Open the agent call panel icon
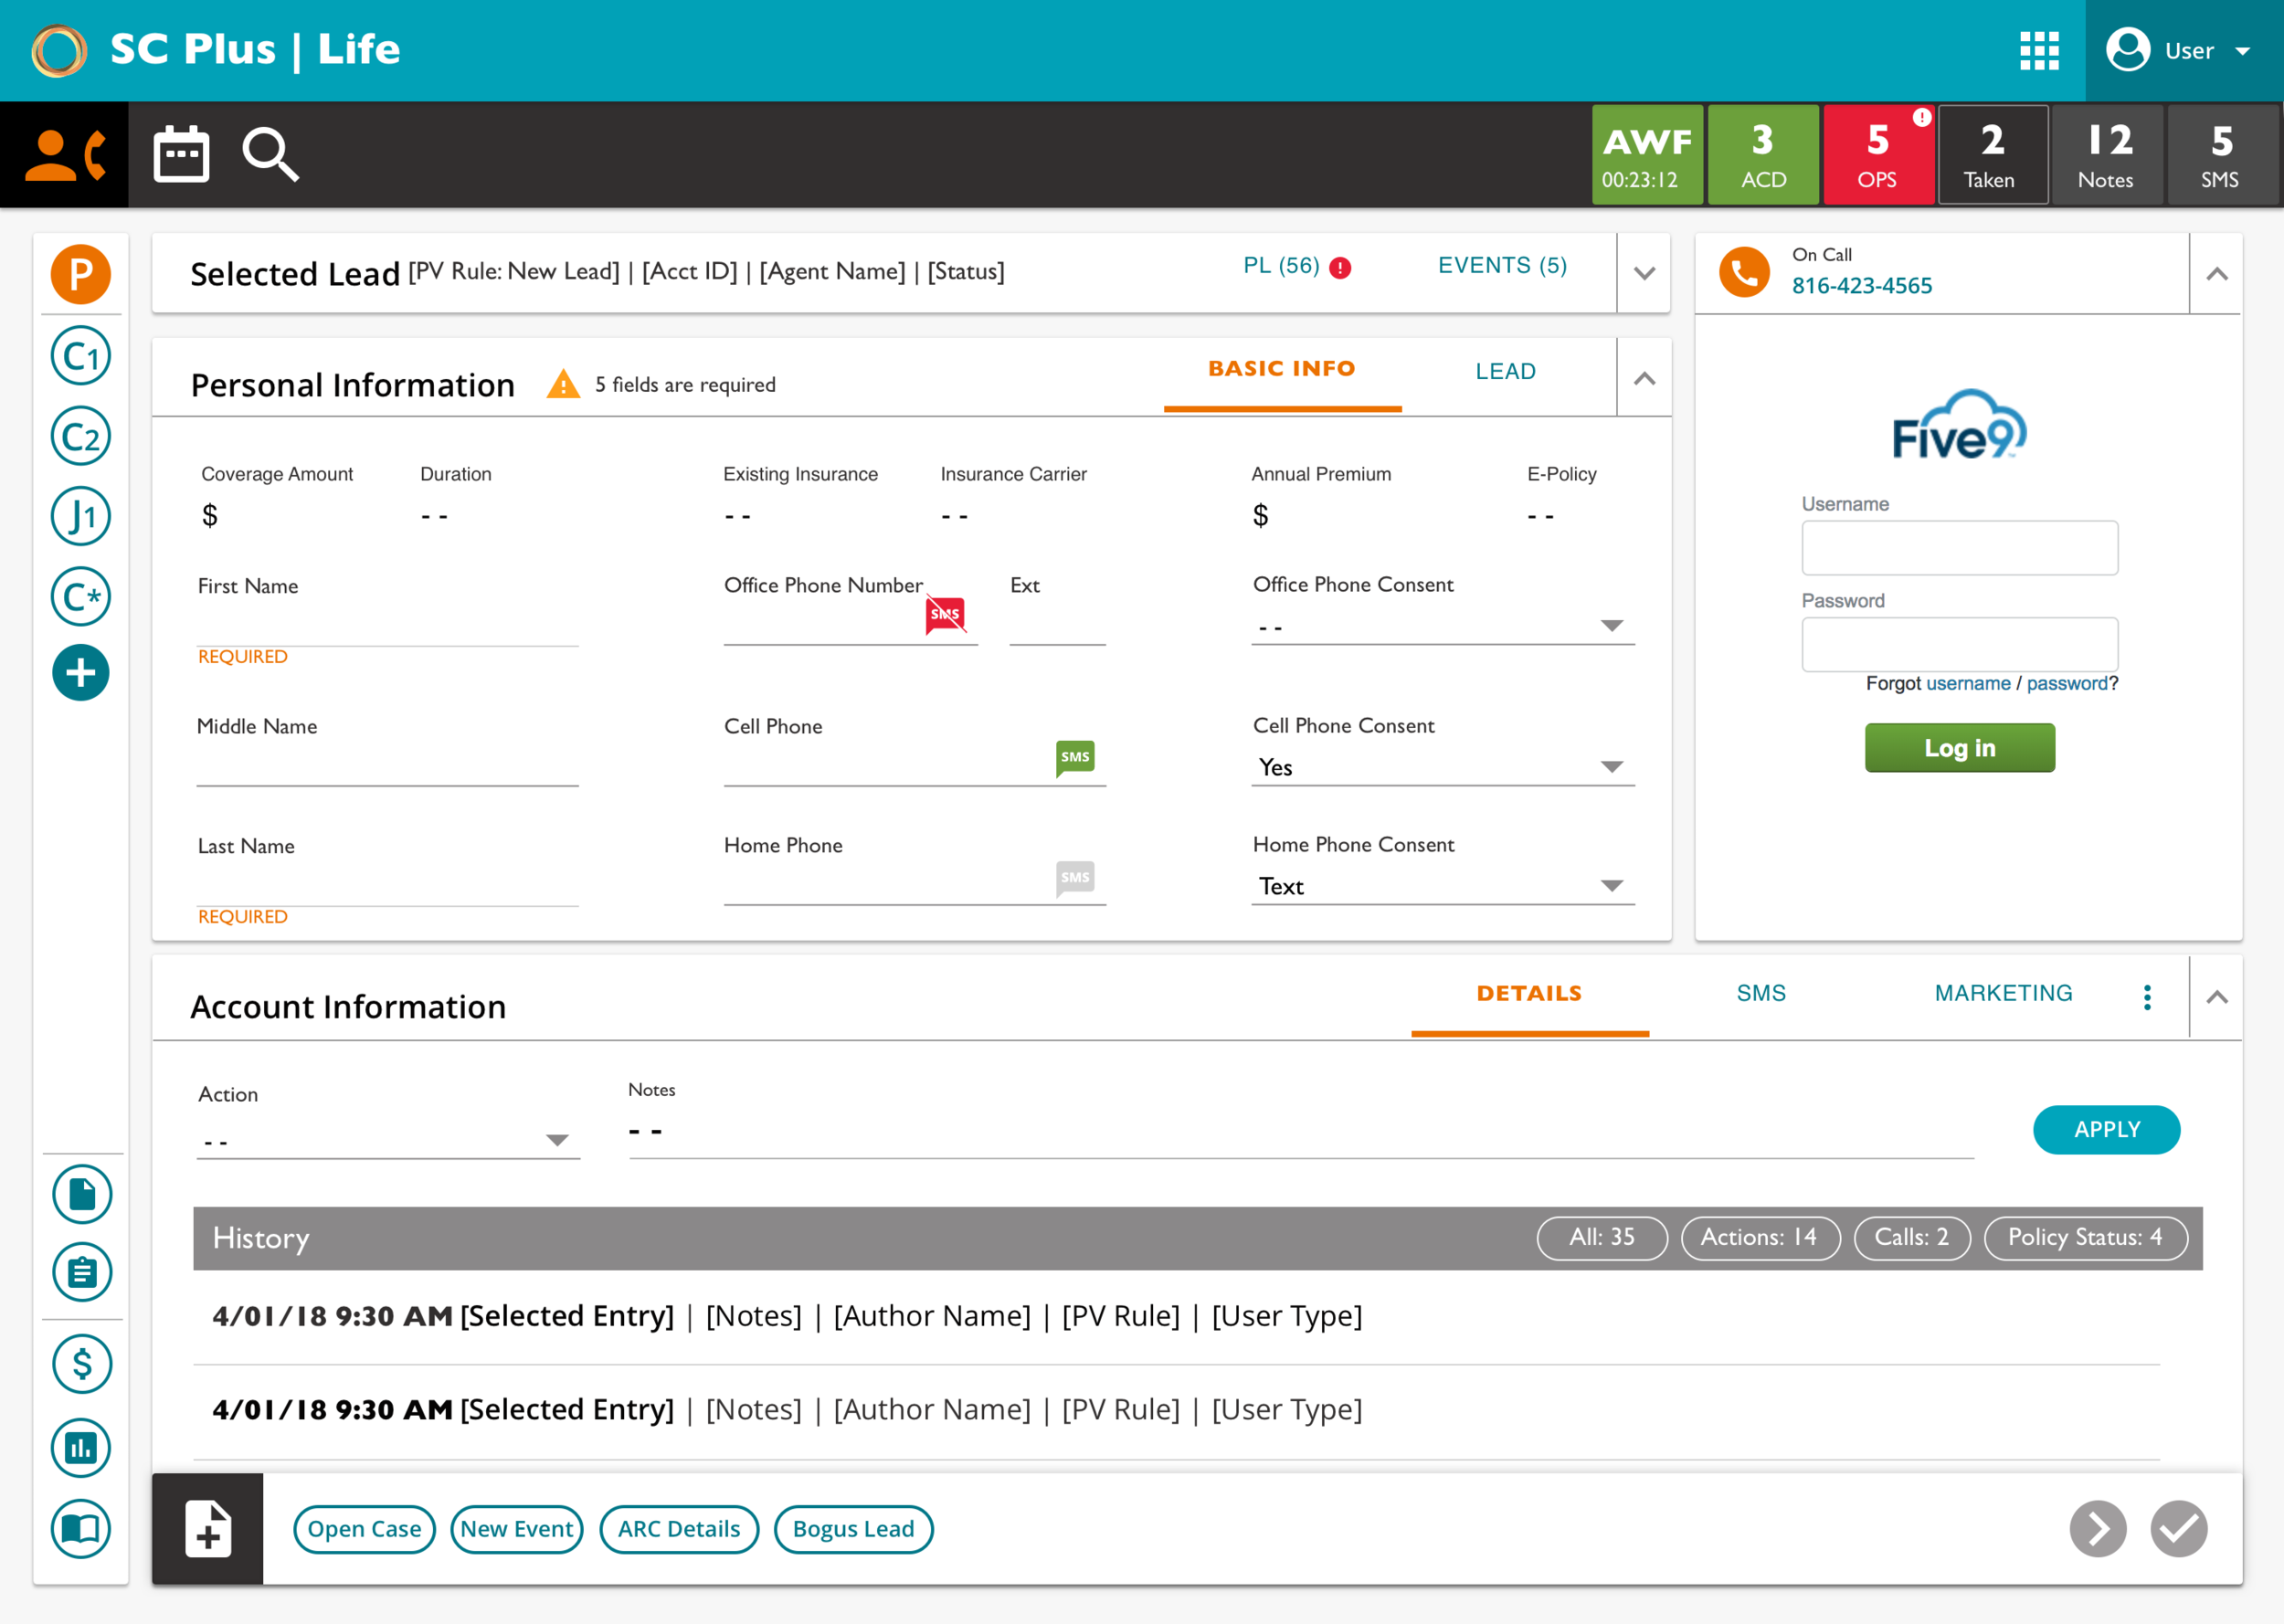2284x1624 pixels. tap(63, 153)
